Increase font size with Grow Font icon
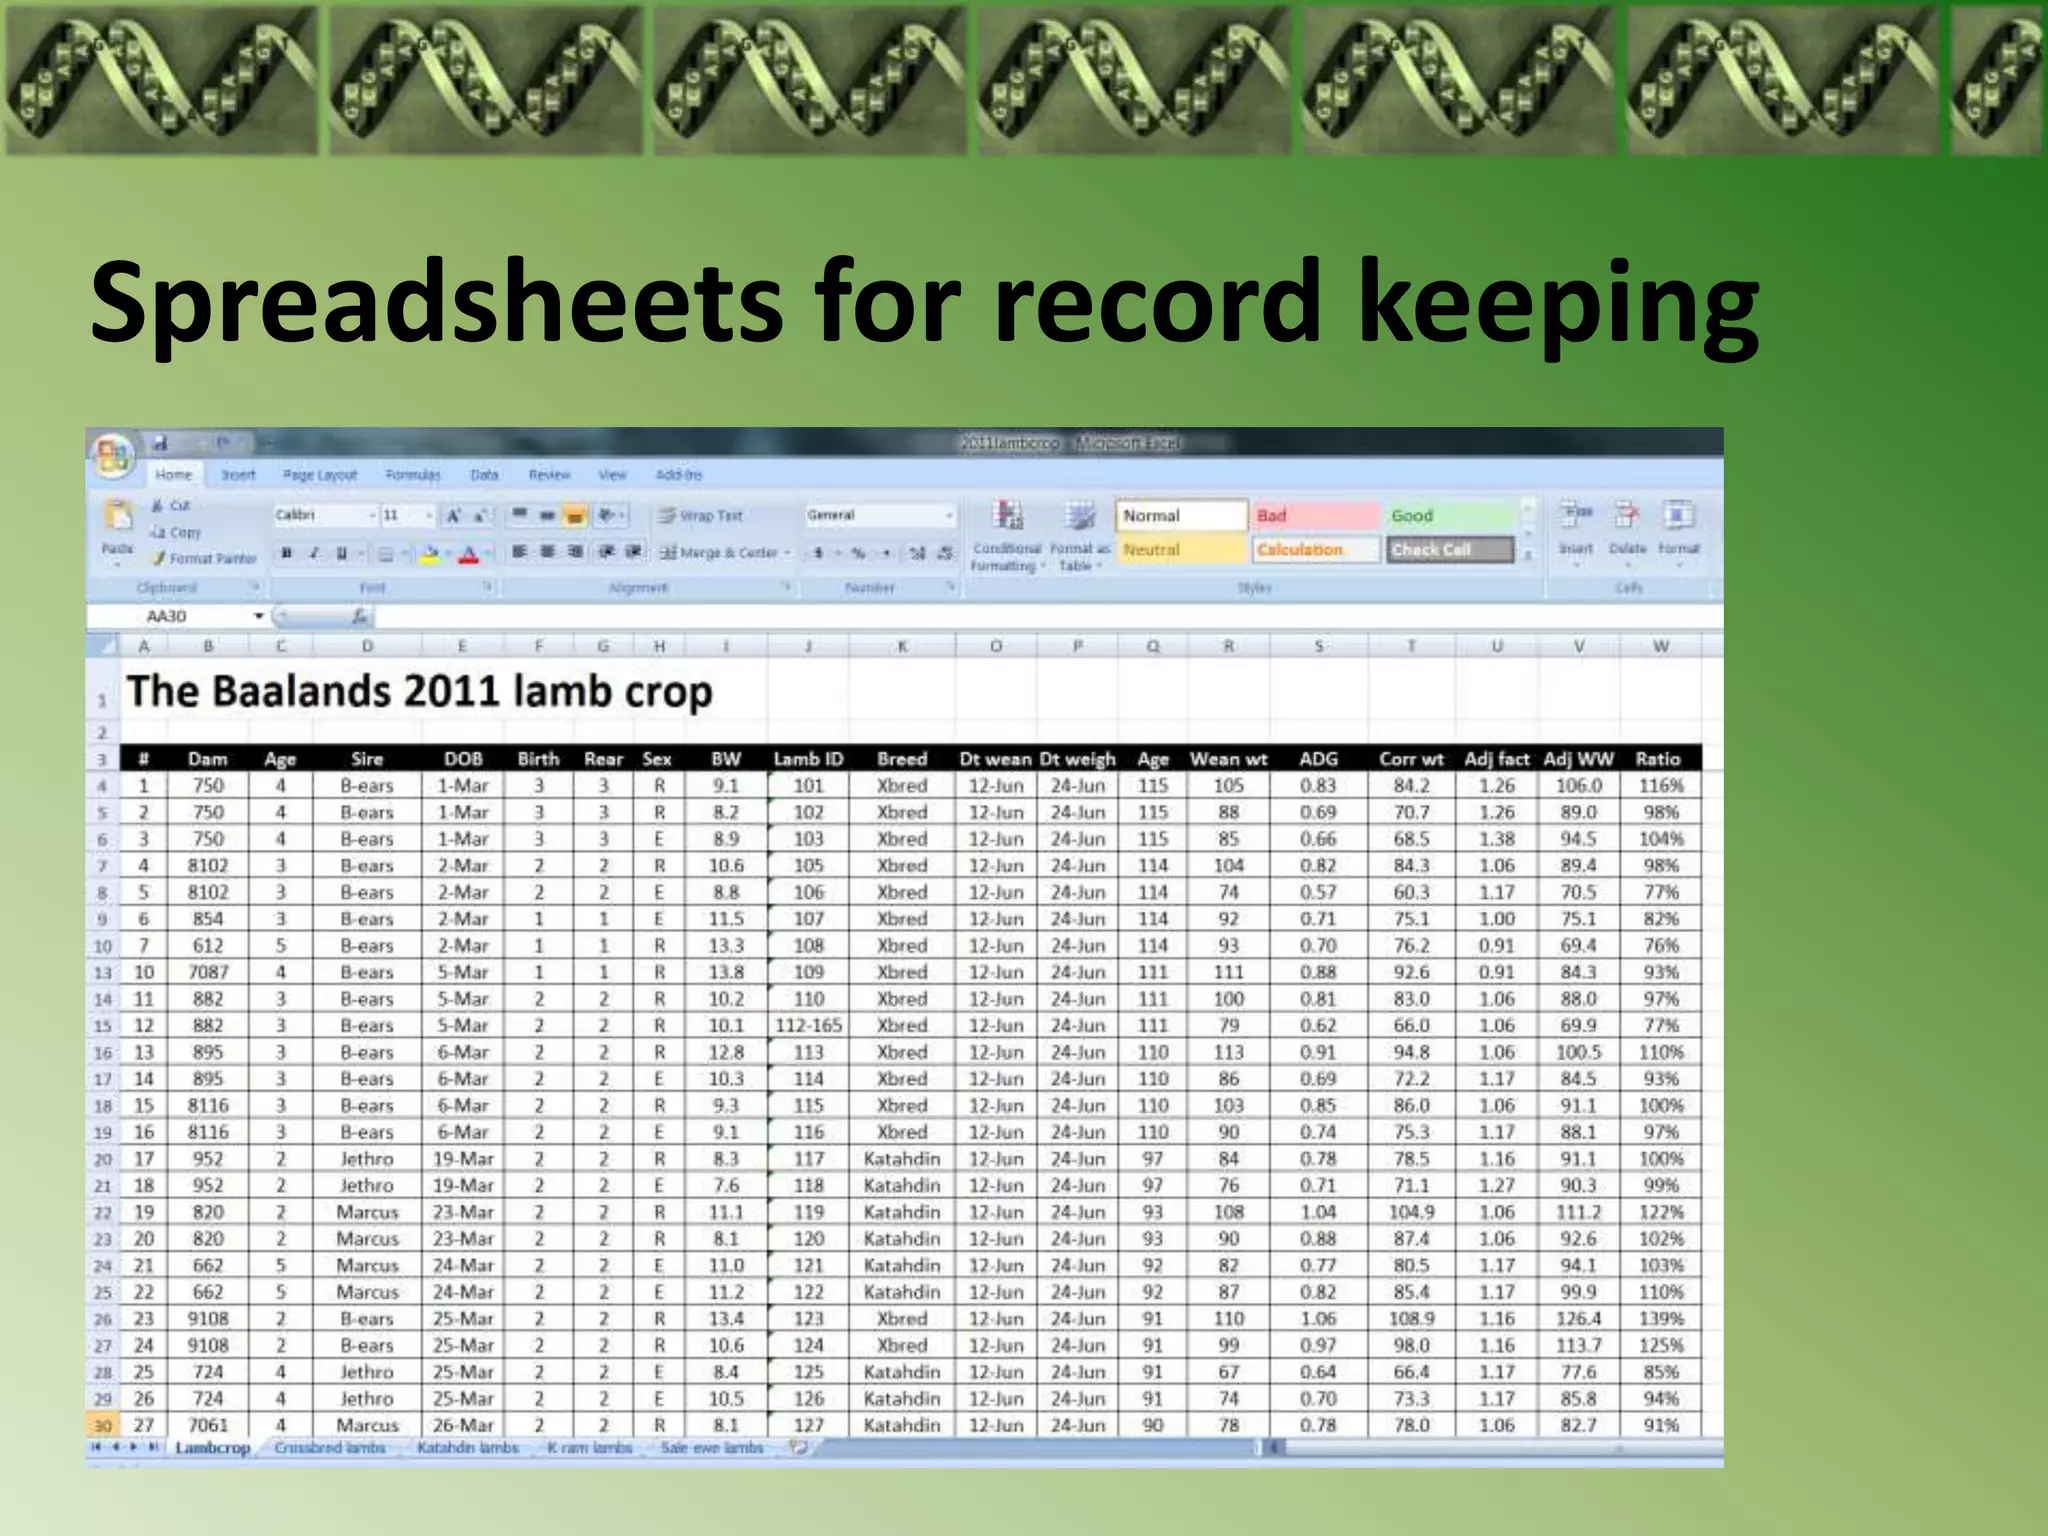Viewport: 2048px width, 1536px height. coord(454,515)
